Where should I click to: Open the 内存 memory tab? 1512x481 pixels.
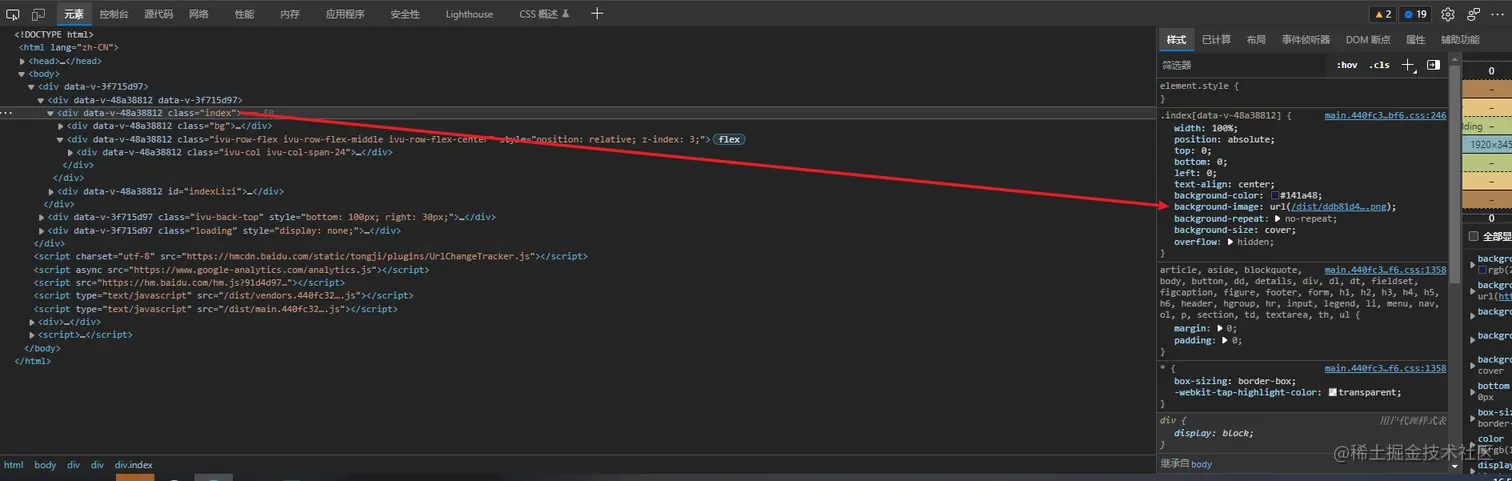(290, 14)
